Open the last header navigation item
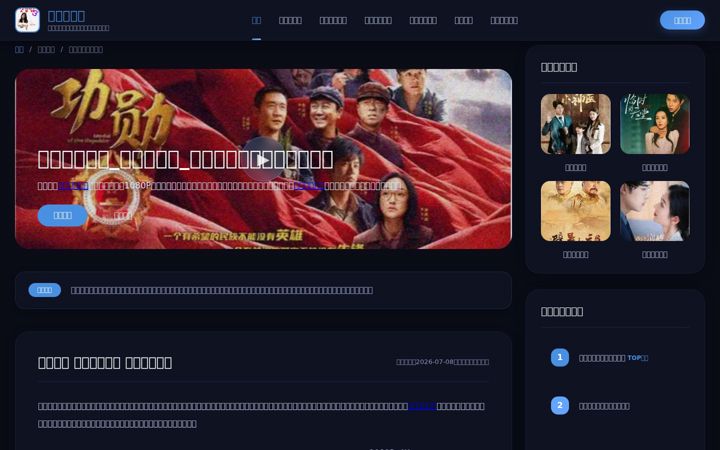The width and height of the screenshot is (720, 450). tap(504, 20)
